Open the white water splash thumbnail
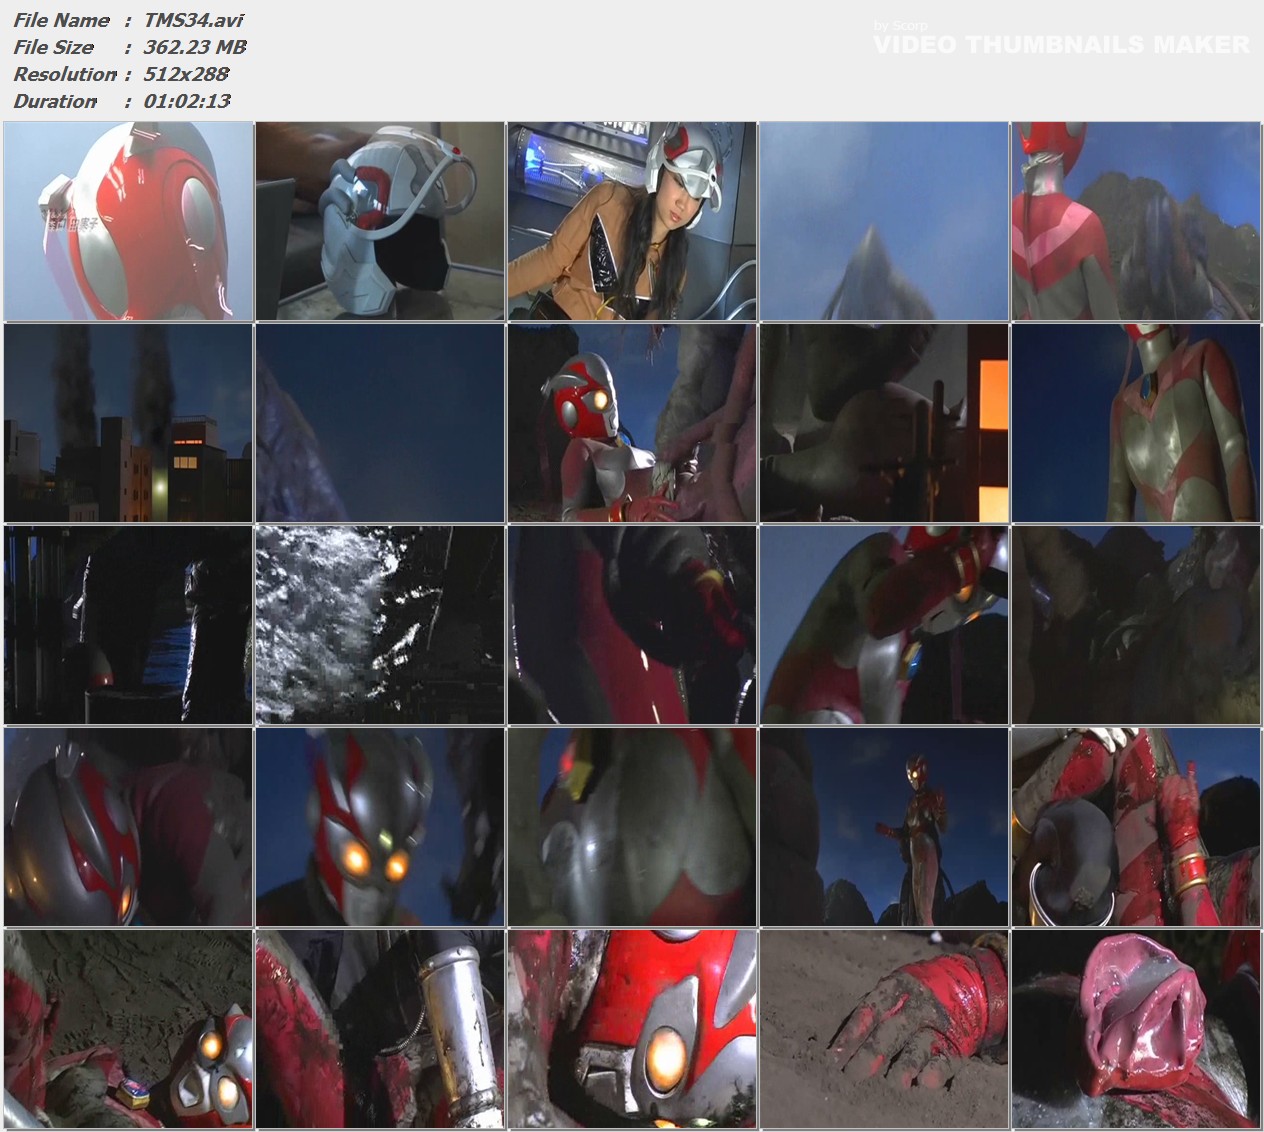Image resolution: width=1264 pixels, height=1132 pixels. (x=380, y=625)
